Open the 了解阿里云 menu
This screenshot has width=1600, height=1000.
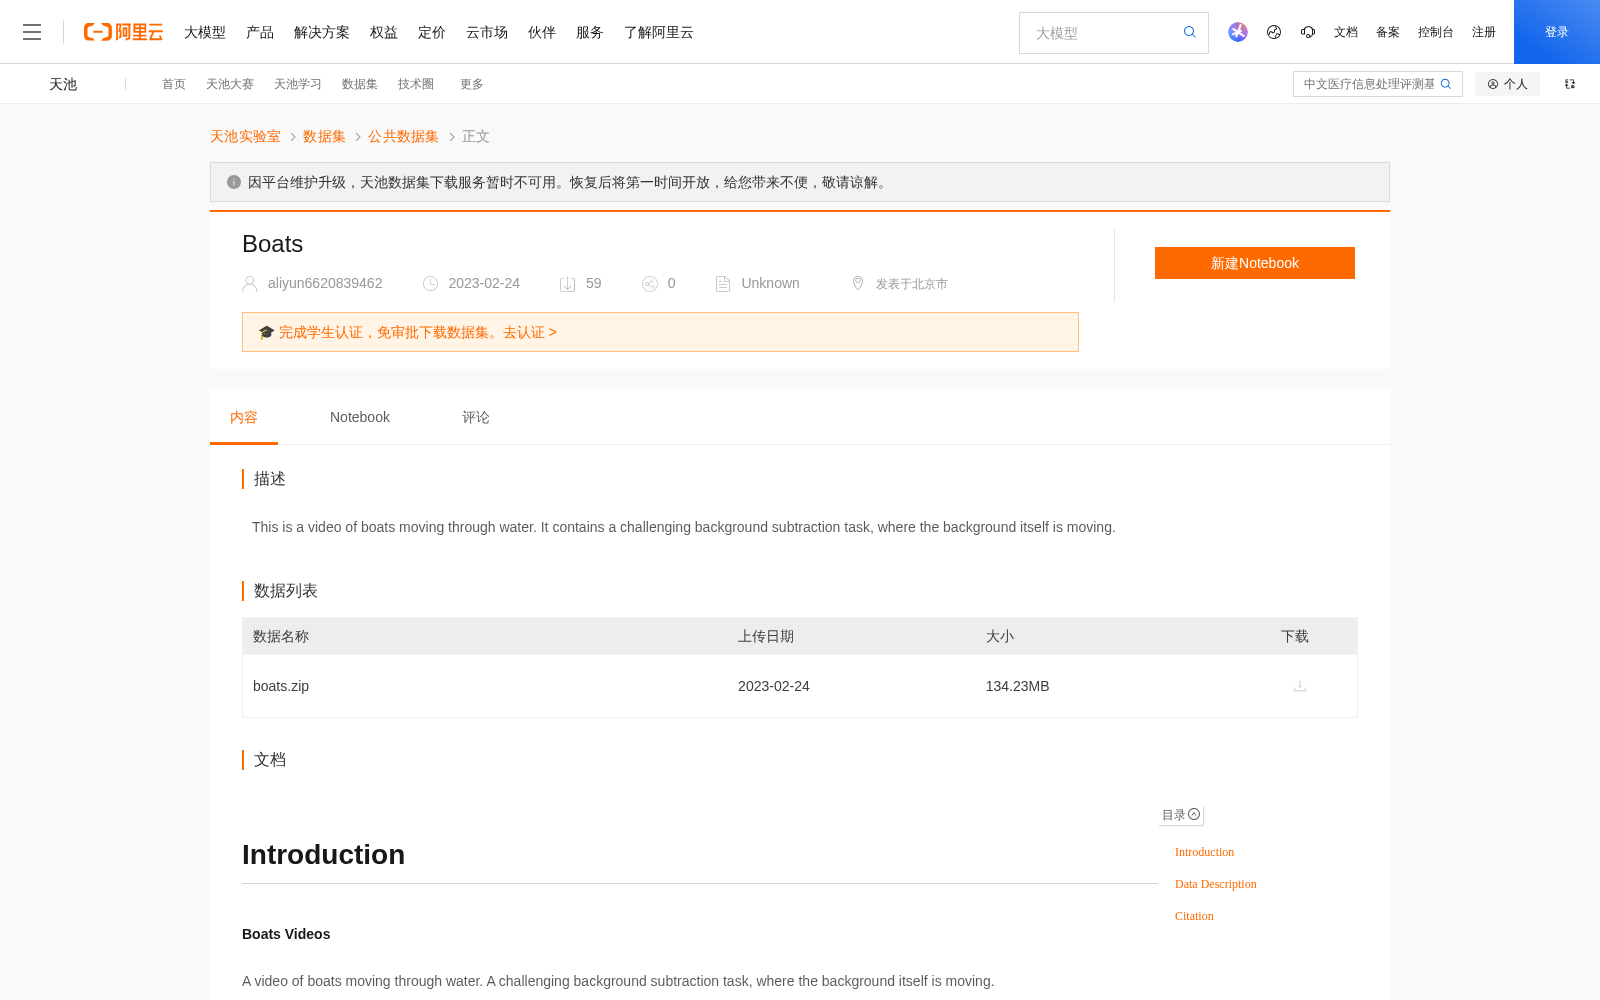[x=659, y=32]
